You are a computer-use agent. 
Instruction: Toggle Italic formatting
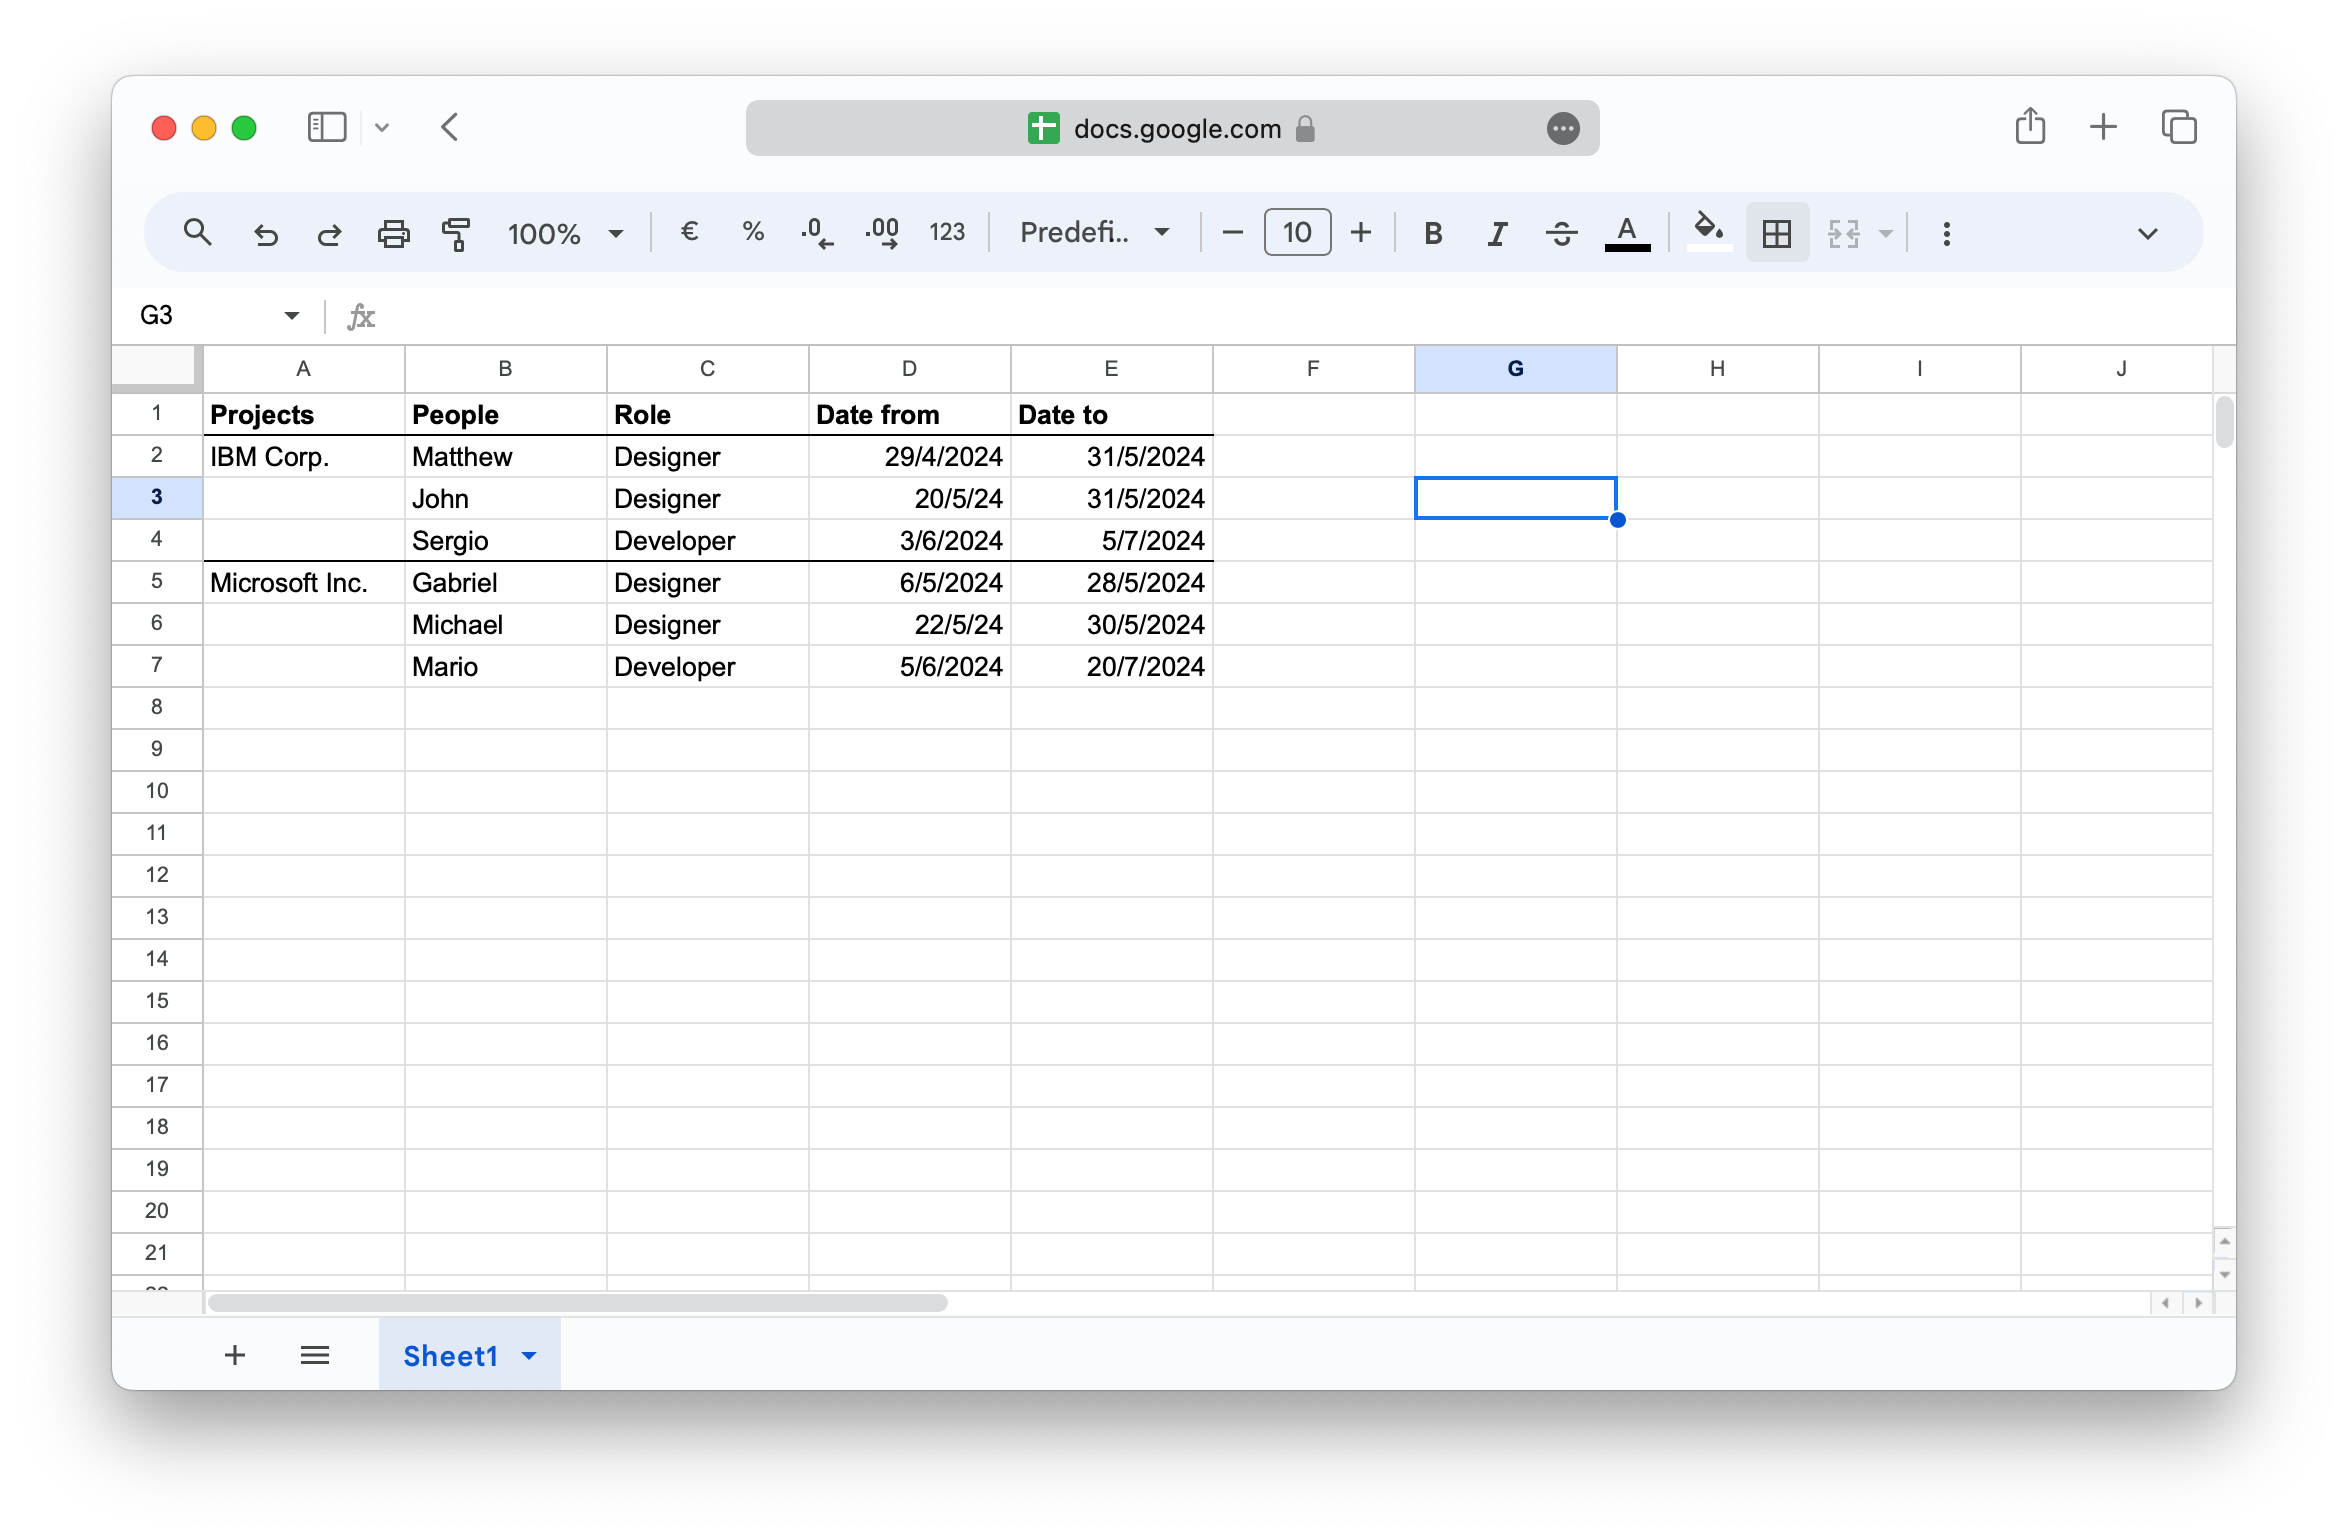1497,233
